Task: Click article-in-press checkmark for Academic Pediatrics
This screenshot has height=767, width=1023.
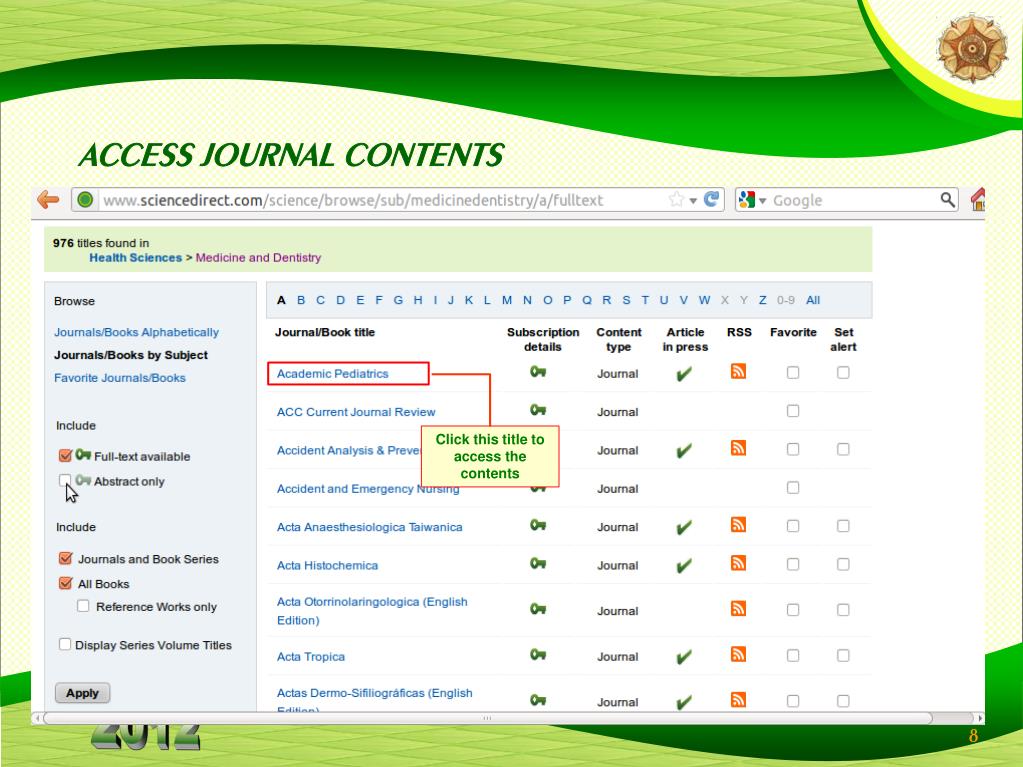Action: (684, 374)
